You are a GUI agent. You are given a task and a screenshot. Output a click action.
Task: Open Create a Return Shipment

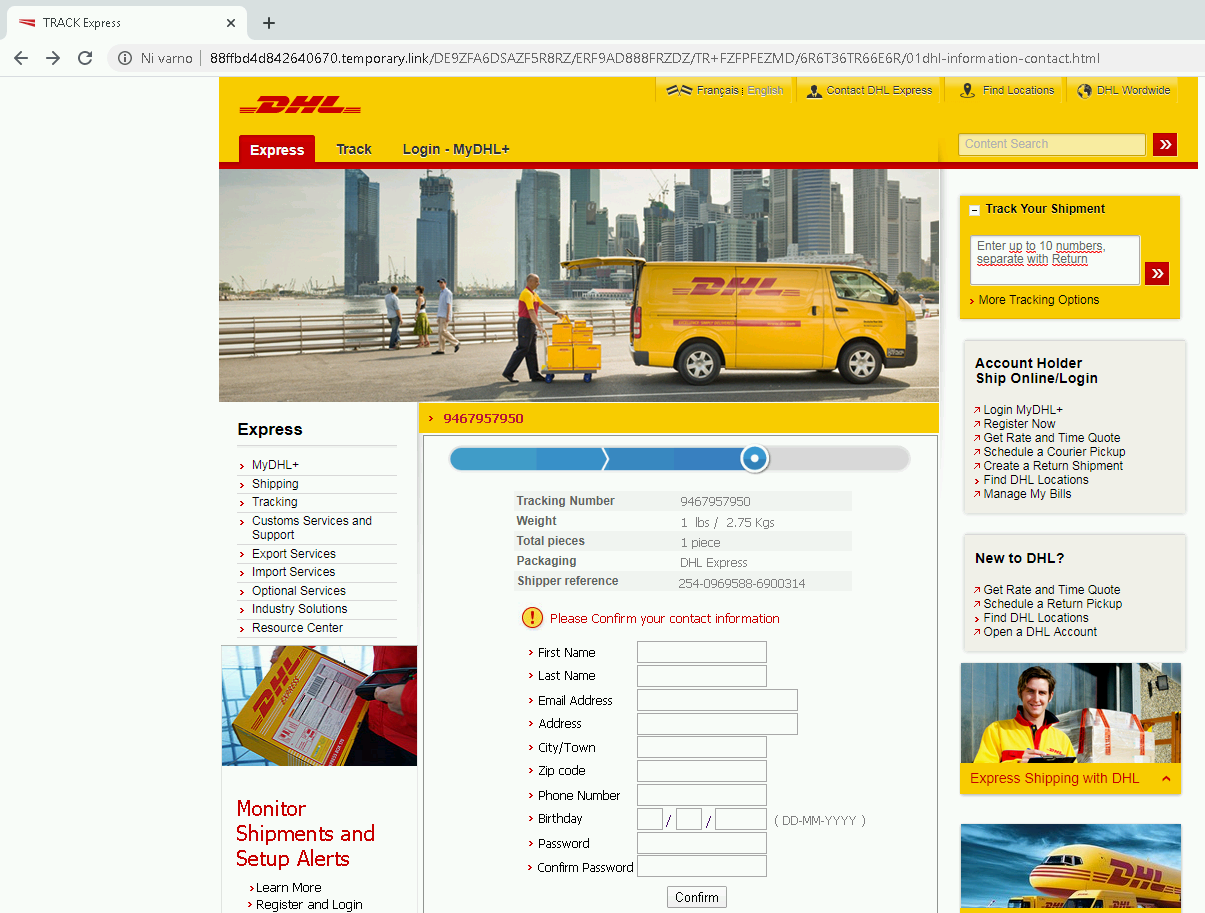1053,466
